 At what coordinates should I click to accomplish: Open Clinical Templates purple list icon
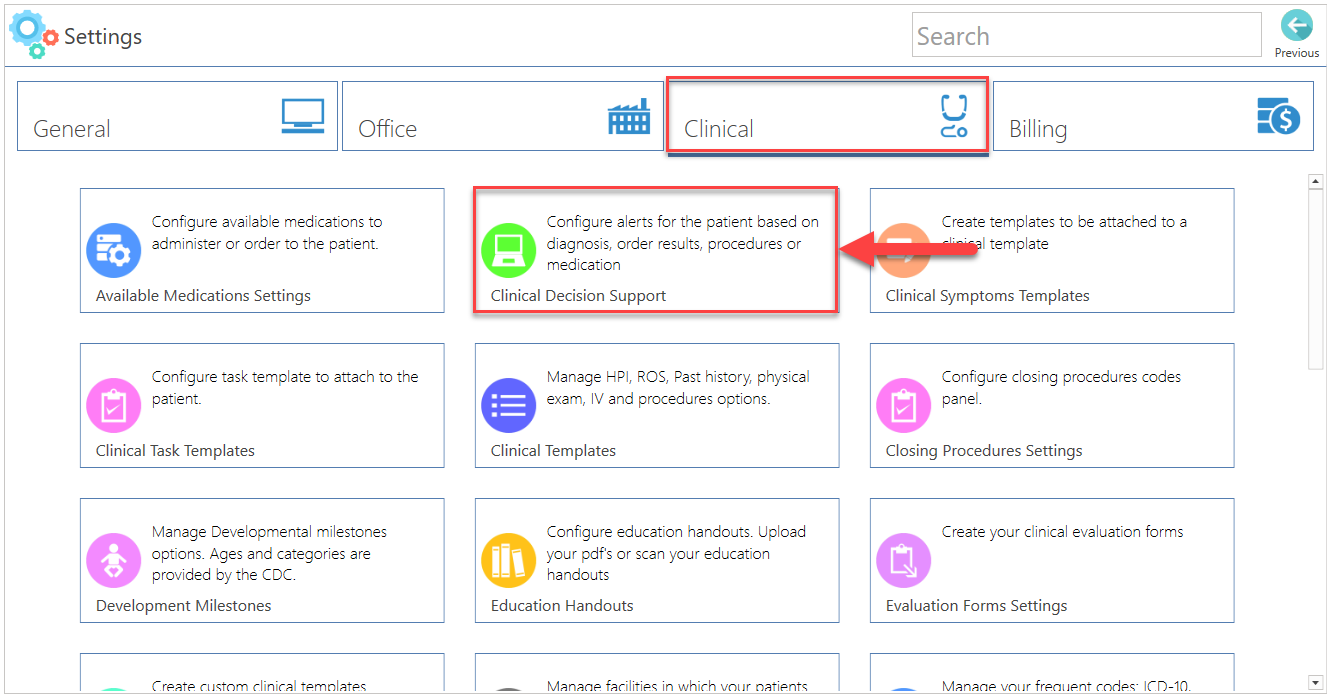[x=509, y=405]
